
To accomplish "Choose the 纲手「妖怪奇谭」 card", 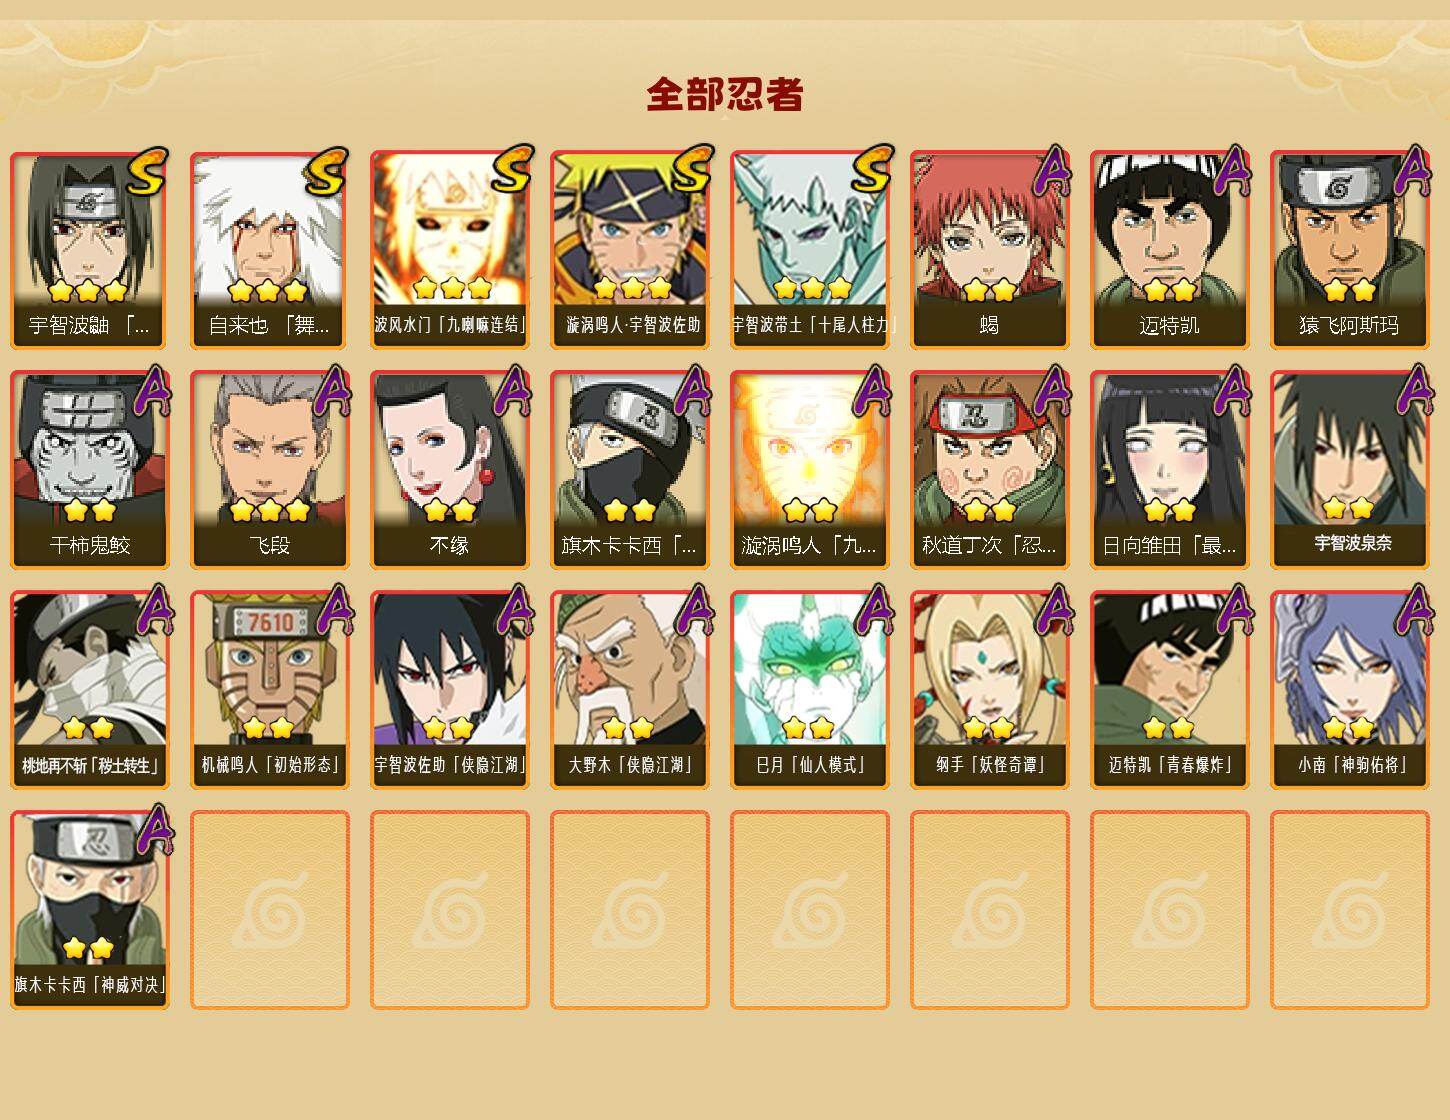I will coord(989,690).
